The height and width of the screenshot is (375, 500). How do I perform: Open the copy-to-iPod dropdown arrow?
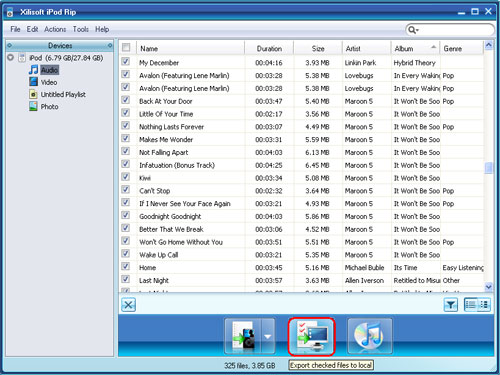click(268, 336)
